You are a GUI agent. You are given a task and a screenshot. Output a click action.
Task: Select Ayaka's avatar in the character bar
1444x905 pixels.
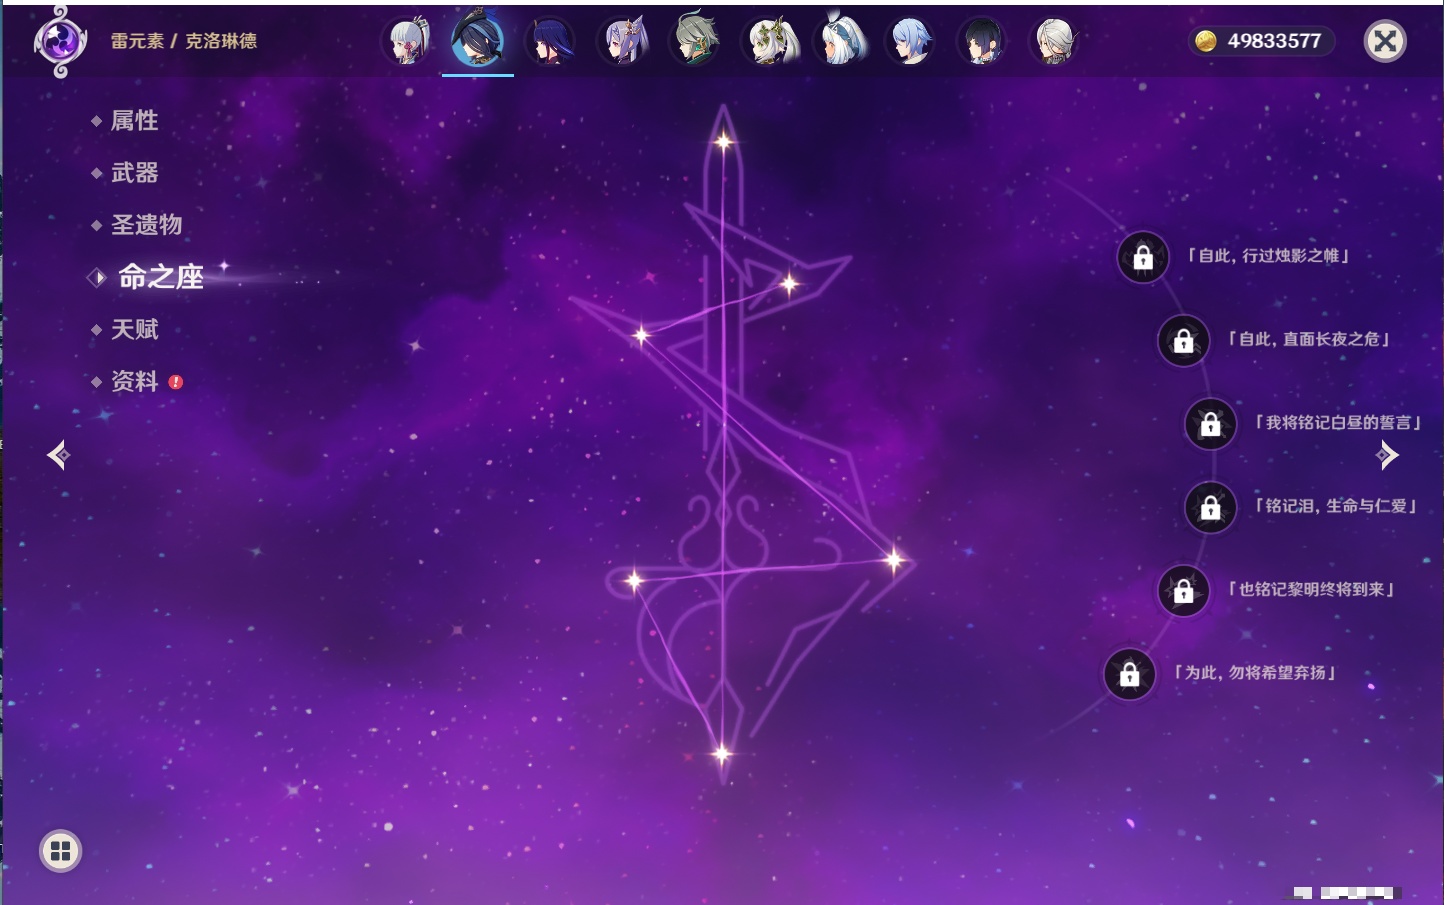[x=408, y=41]
